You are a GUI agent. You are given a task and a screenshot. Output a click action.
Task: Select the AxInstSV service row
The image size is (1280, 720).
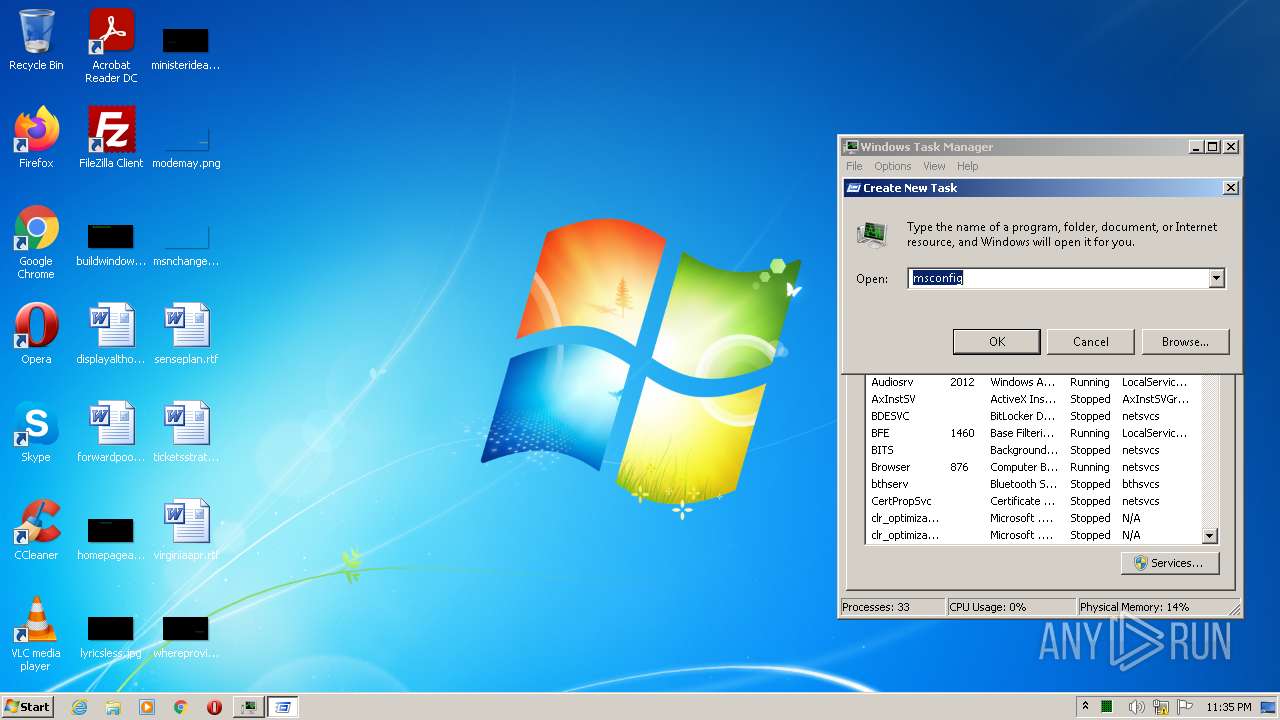(x=1034, y=399)
